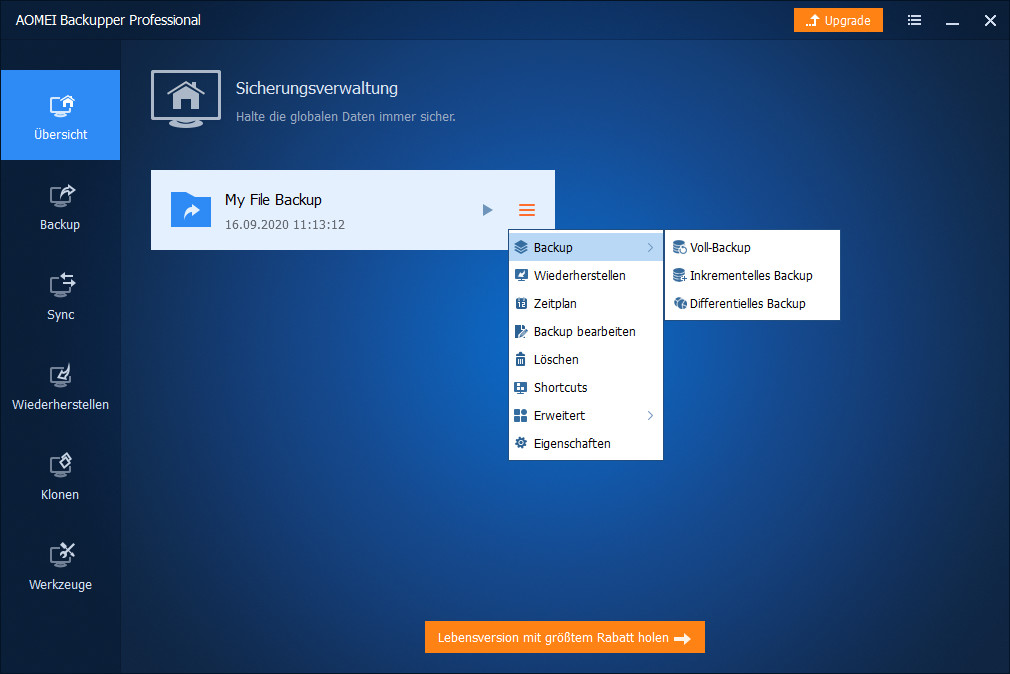
Task: Go to the Backup sidebar section
Action: pyautogui.click(x=61, y=207)
